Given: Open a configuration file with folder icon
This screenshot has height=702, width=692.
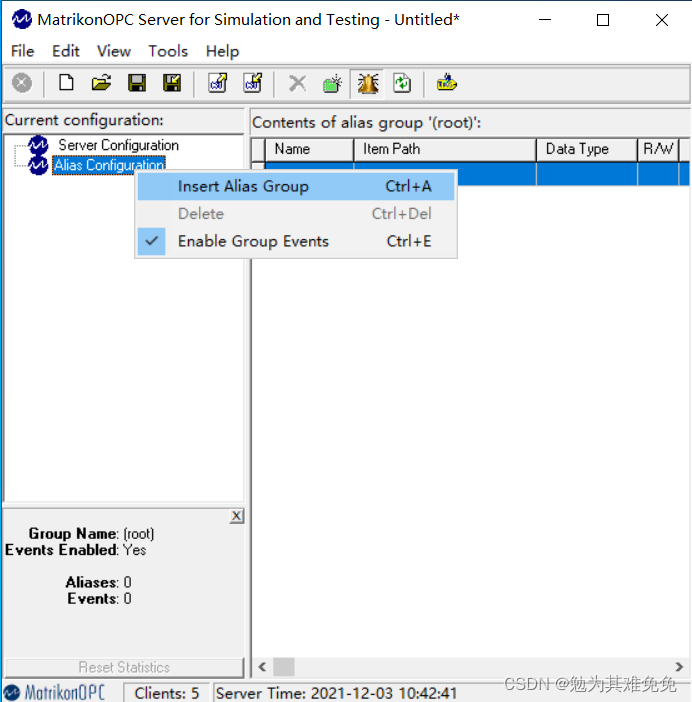Looking at the screenshot, I should point(101,83).
